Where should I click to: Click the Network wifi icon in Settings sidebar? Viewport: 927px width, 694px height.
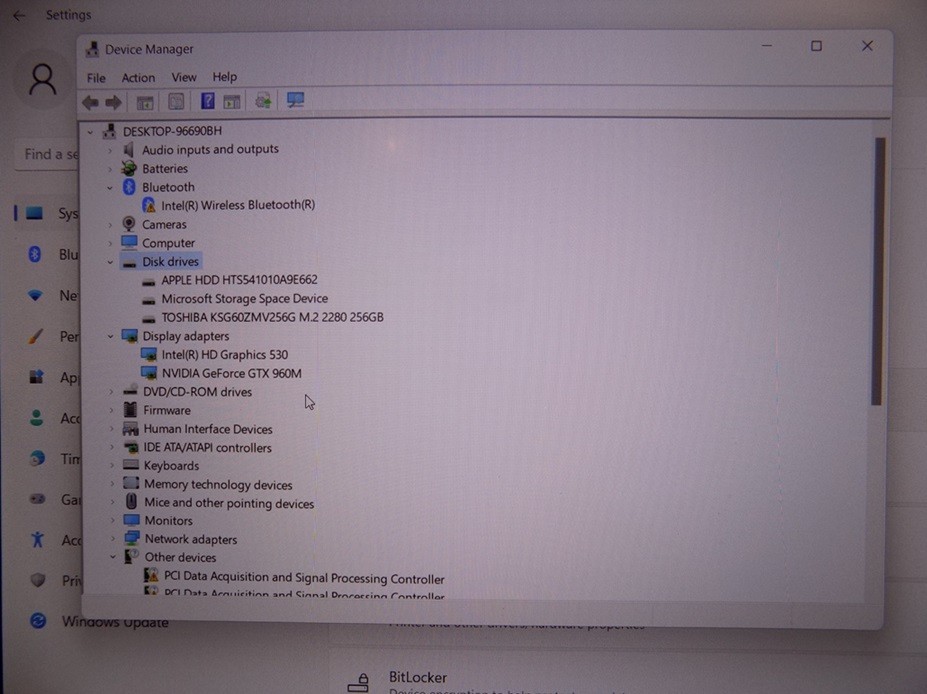[x=35, y=294]
